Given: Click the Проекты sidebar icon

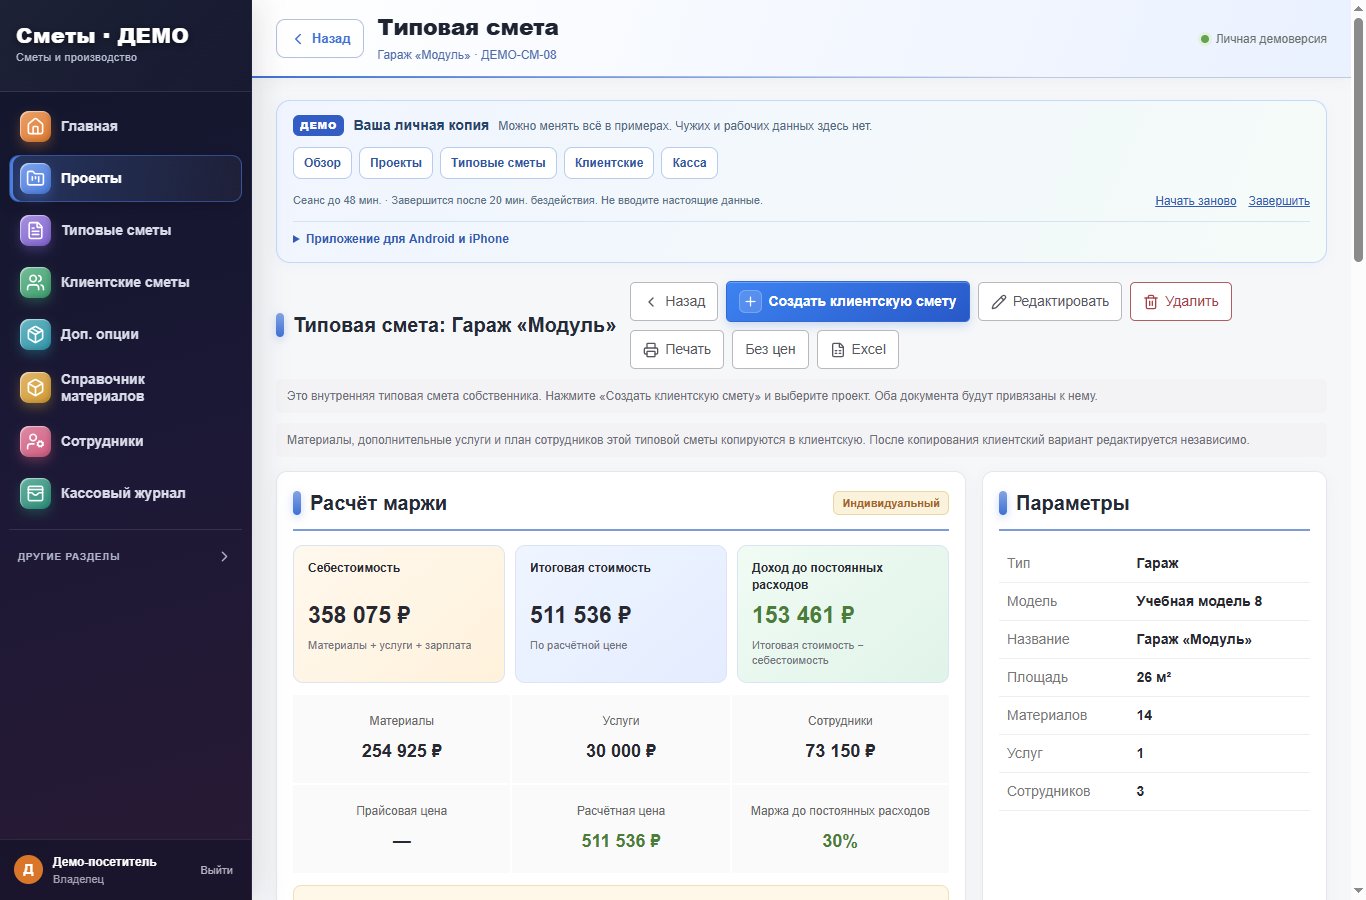Looking at the screenshot, I should point(35,178).
